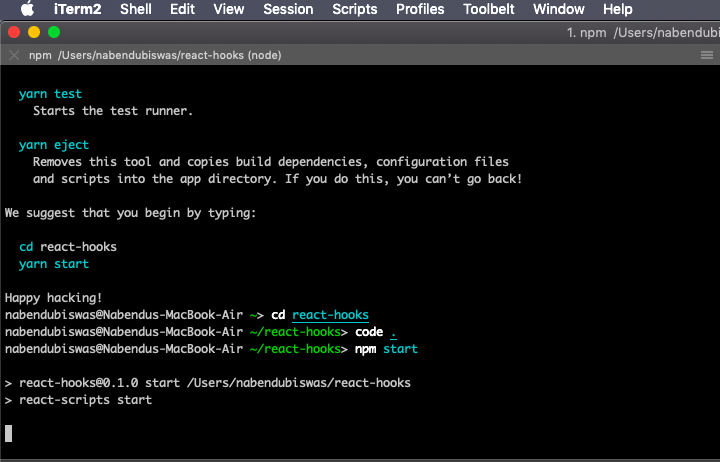Viewport: 720px width, 462px height.
Task: Click the 'yarn start' suggestion text
Action: pos(54,264)
